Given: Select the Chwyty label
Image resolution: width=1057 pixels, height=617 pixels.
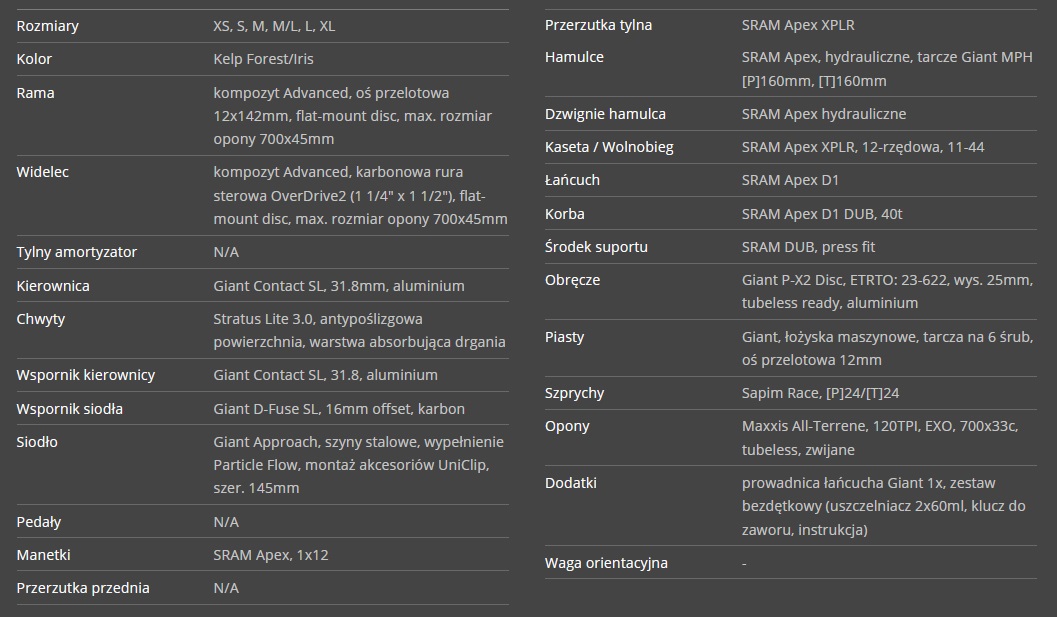Looking at the screenshot, I should (x=40, y=319).
